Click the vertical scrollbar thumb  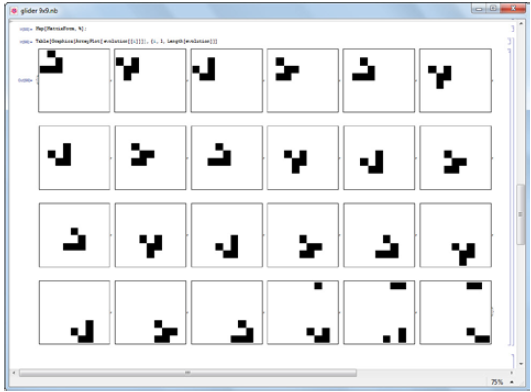coord(520,214)
